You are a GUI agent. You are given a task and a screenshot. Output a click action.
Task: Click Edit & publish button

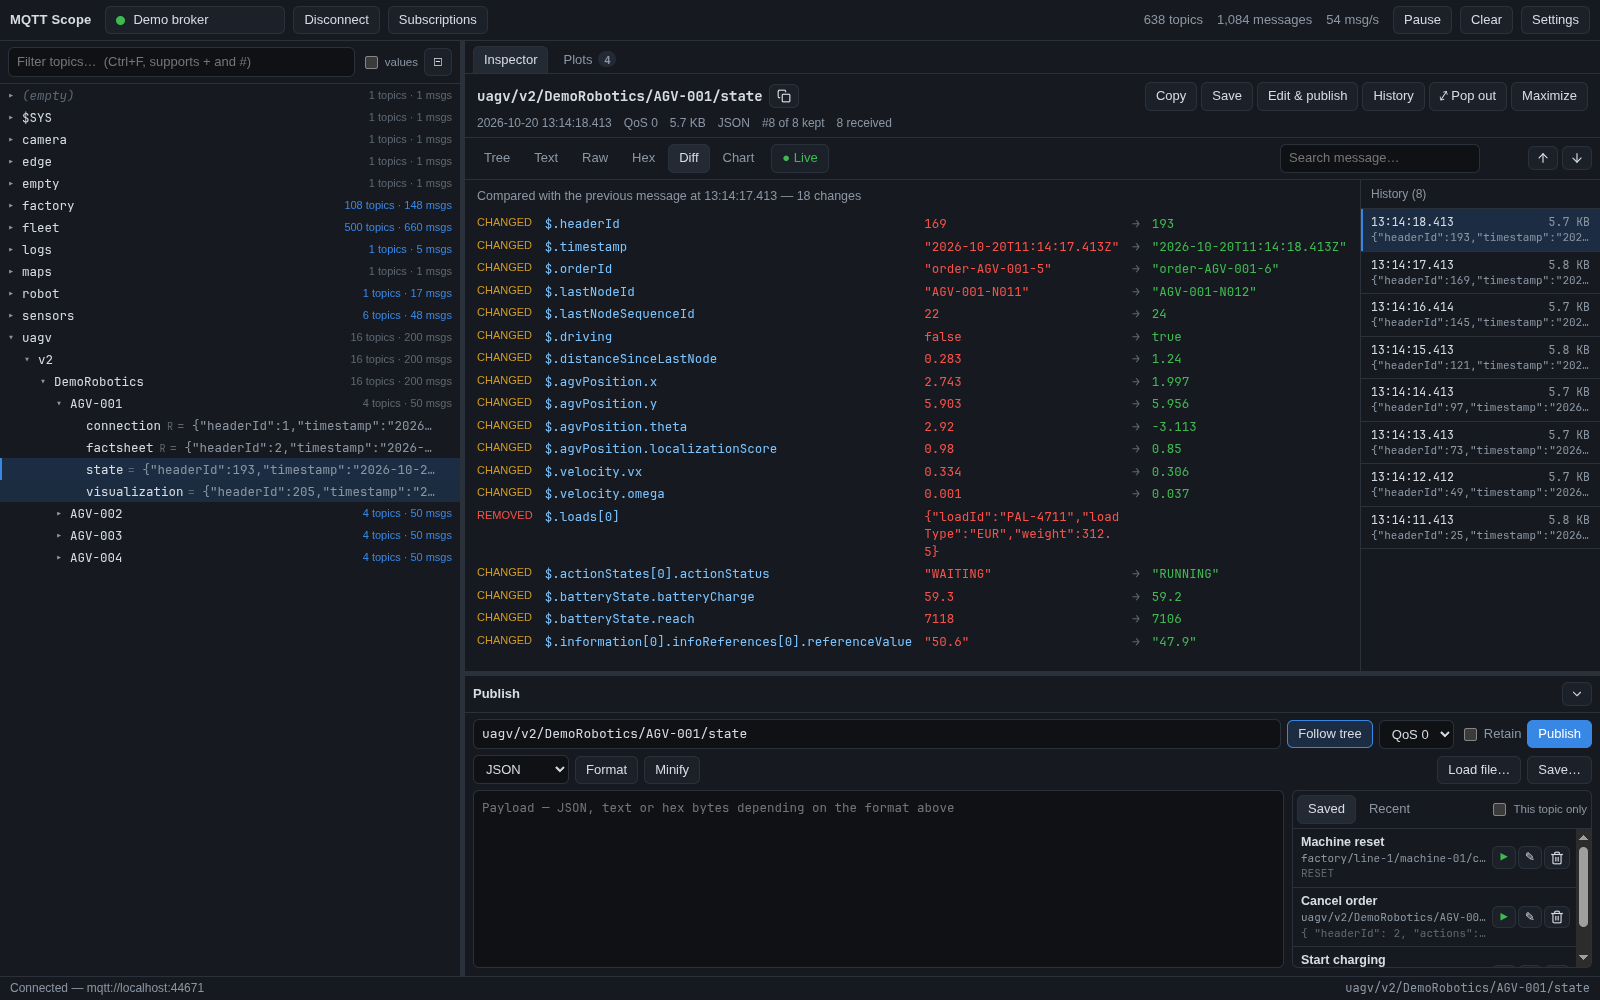pos(1307,96)
